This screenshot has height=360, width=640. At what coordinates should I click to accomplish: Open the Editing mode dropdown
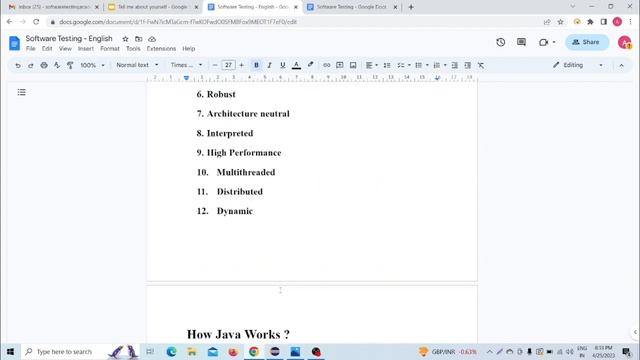tap(577, 65)
